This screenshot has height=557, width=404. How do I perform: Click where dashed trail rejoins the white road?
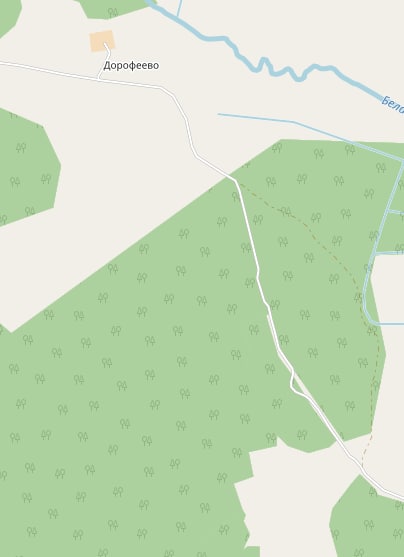pyautogui.click(x=362, y=468)
